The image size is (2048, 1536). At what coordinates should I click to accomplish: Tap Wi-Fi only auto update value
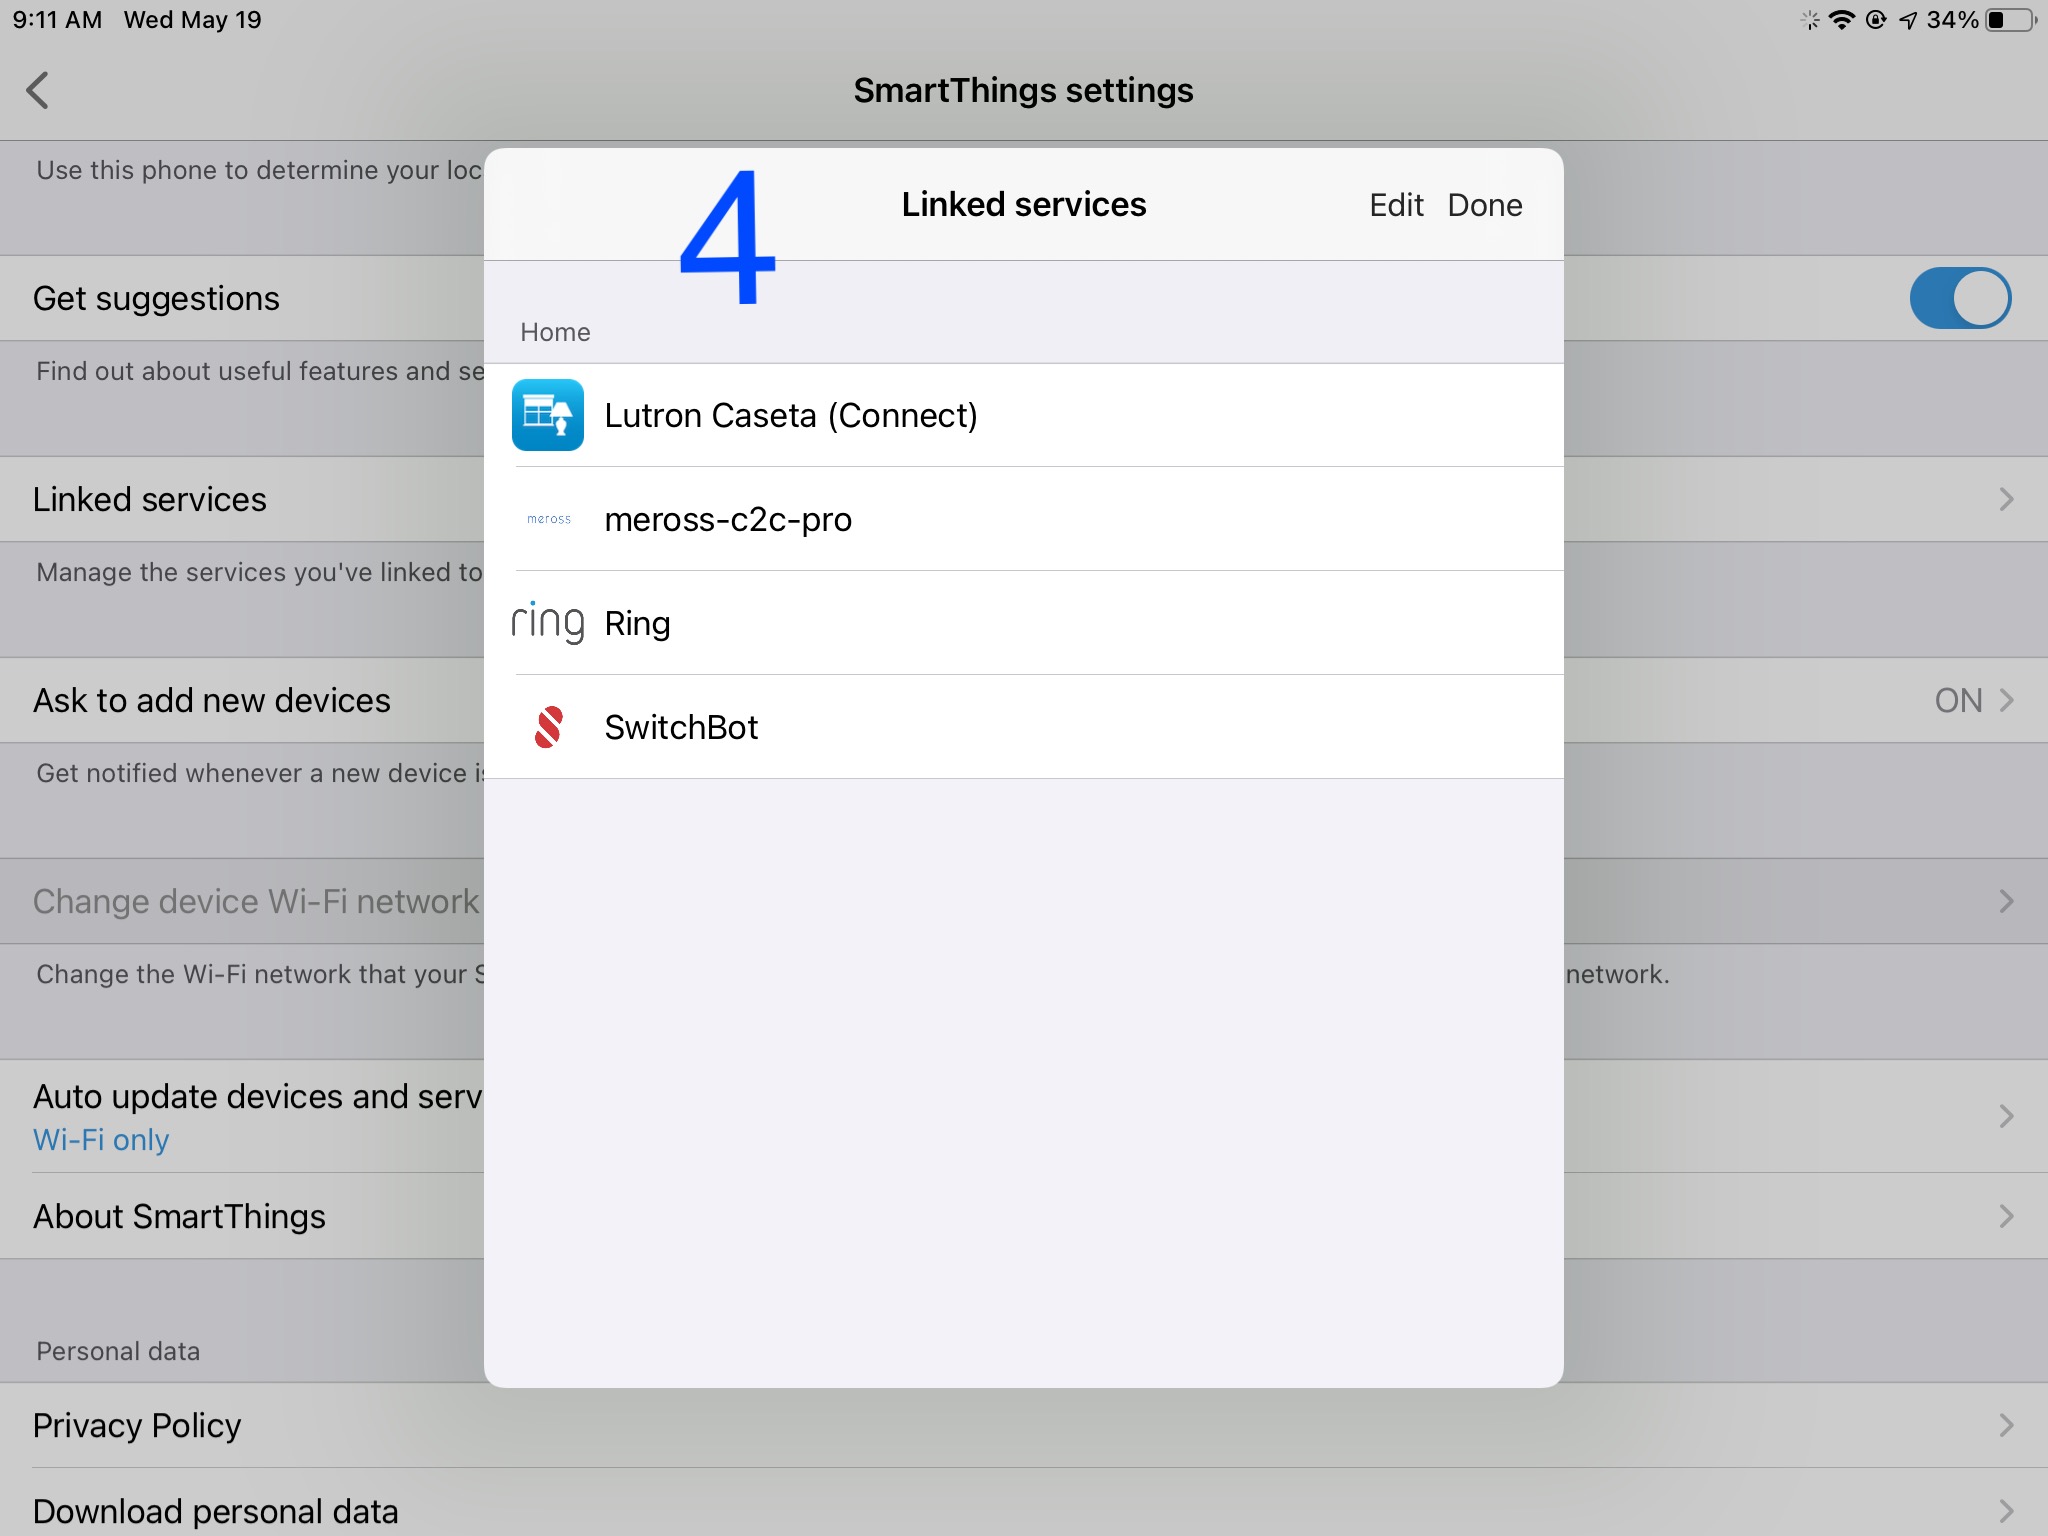pyautogui.click(x=101, y=1140)
